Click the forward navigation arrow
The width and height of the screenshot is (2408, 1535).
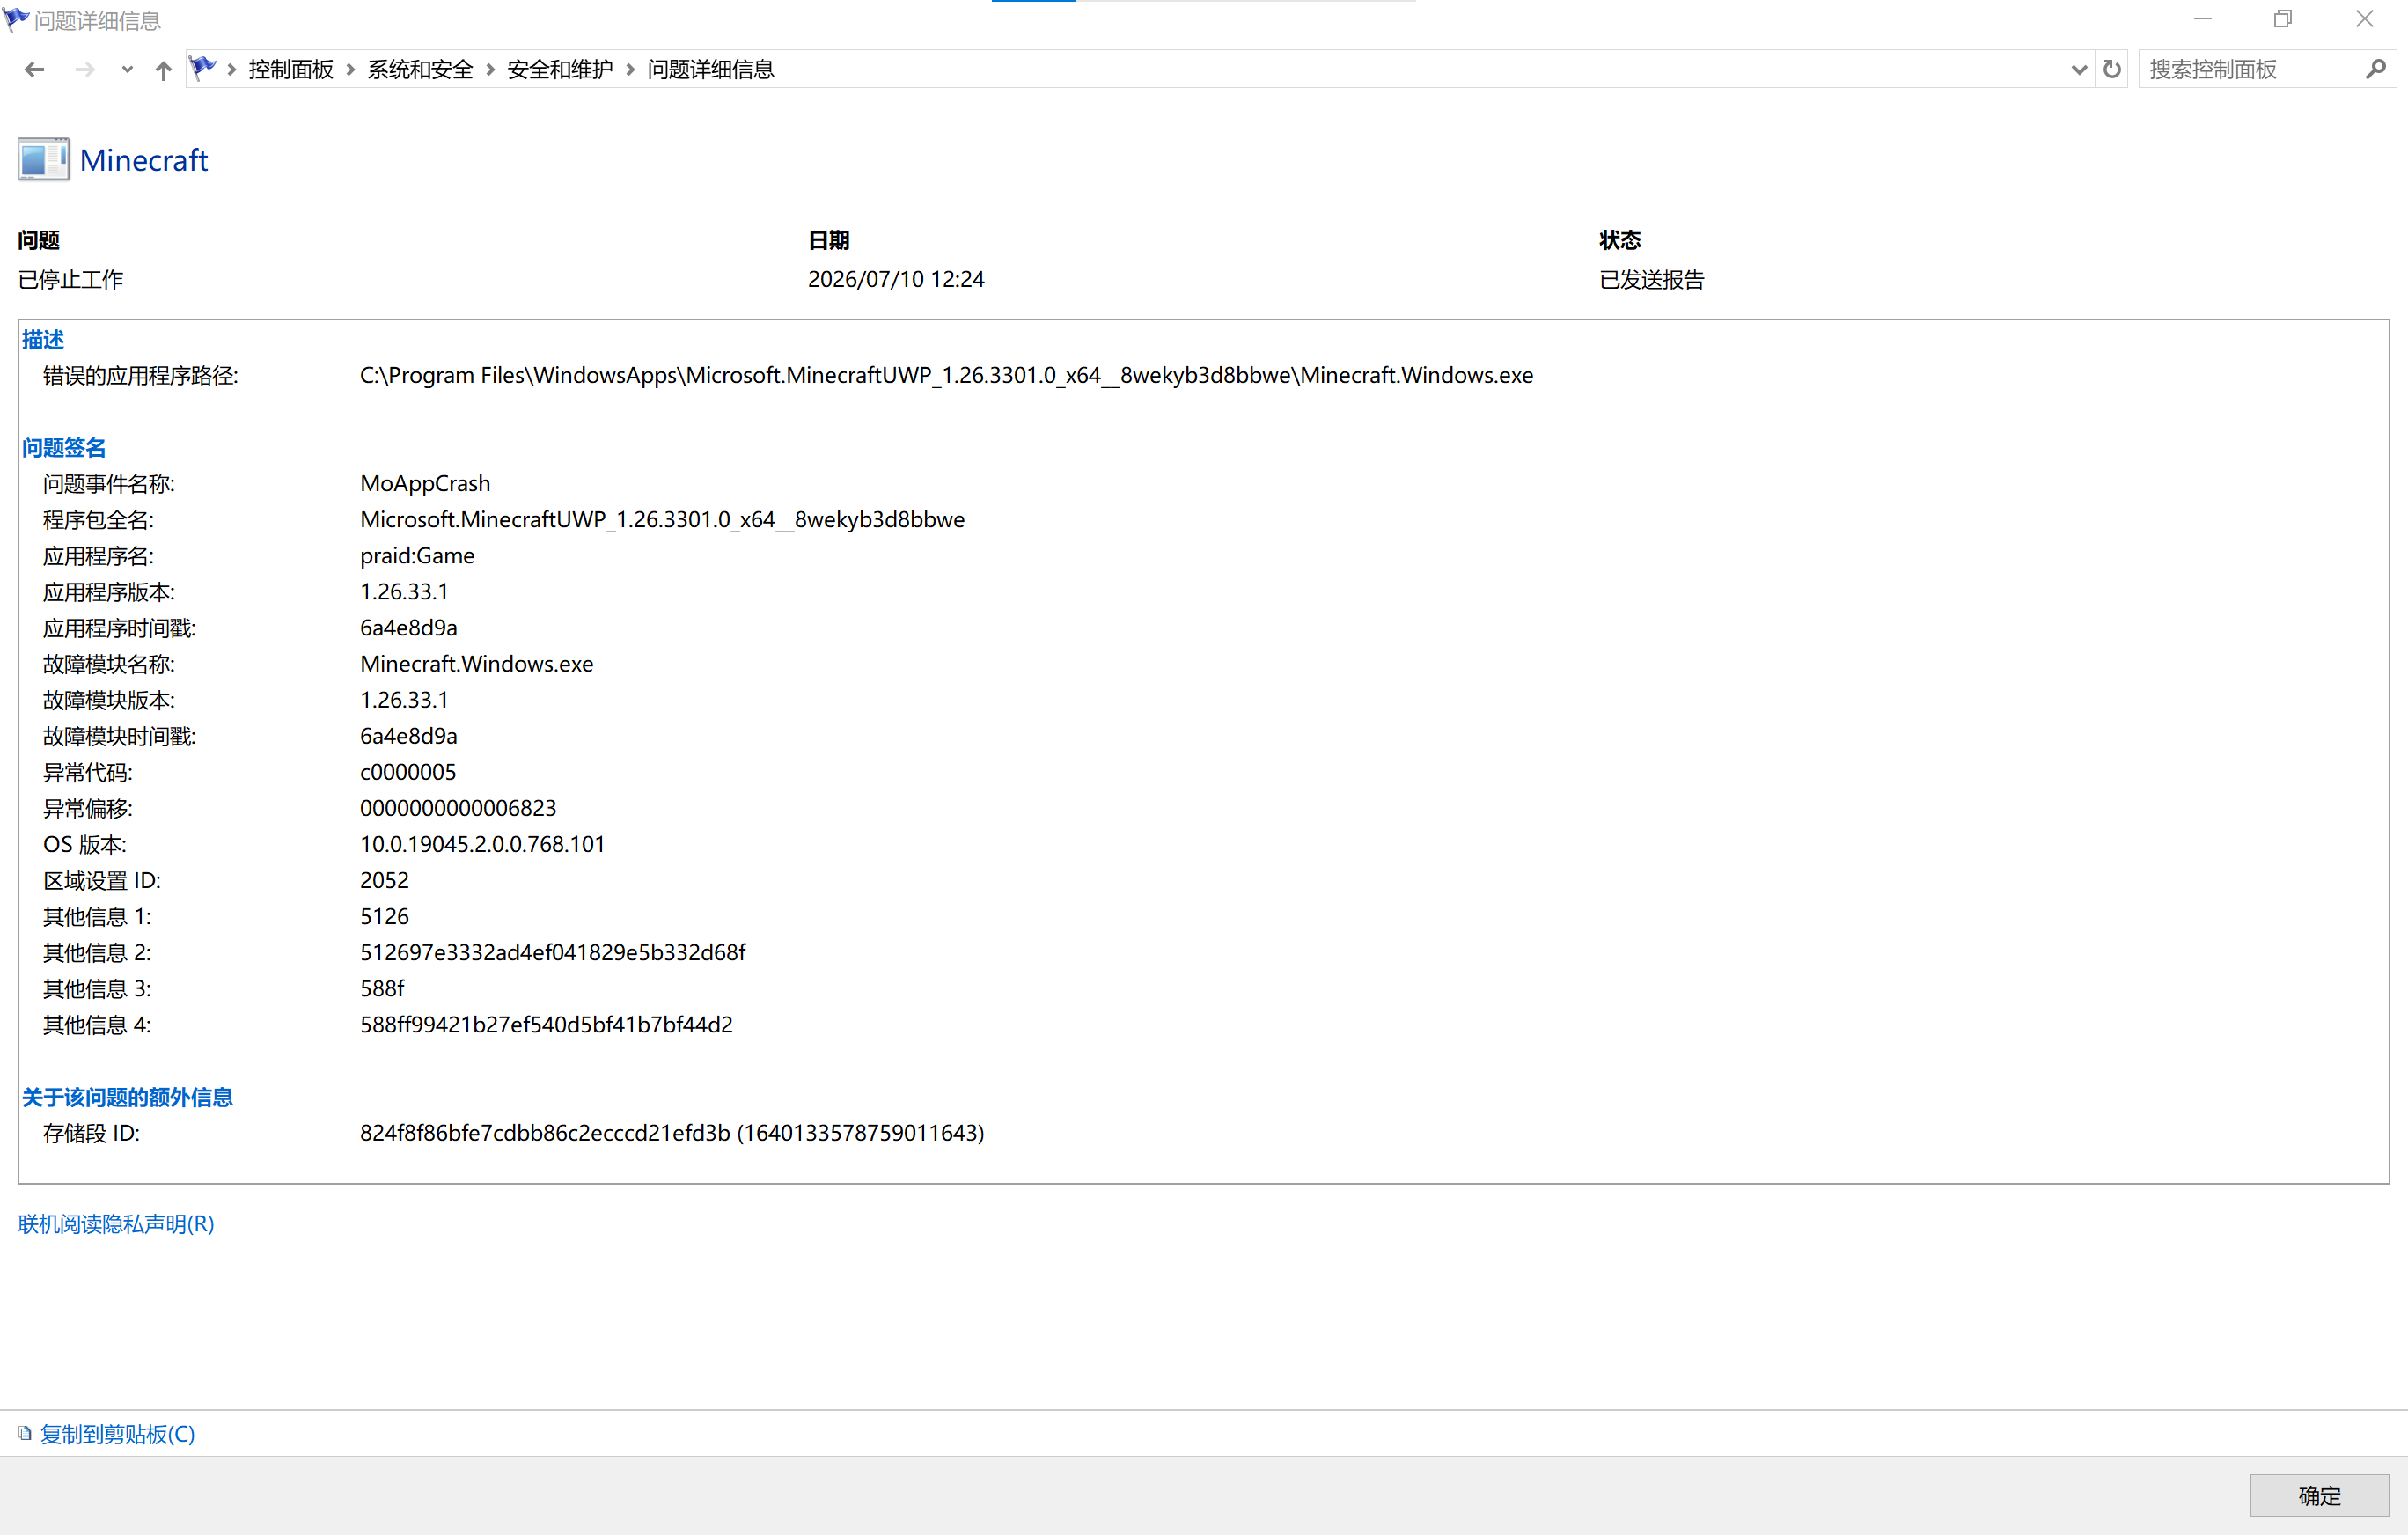(85, 69)
